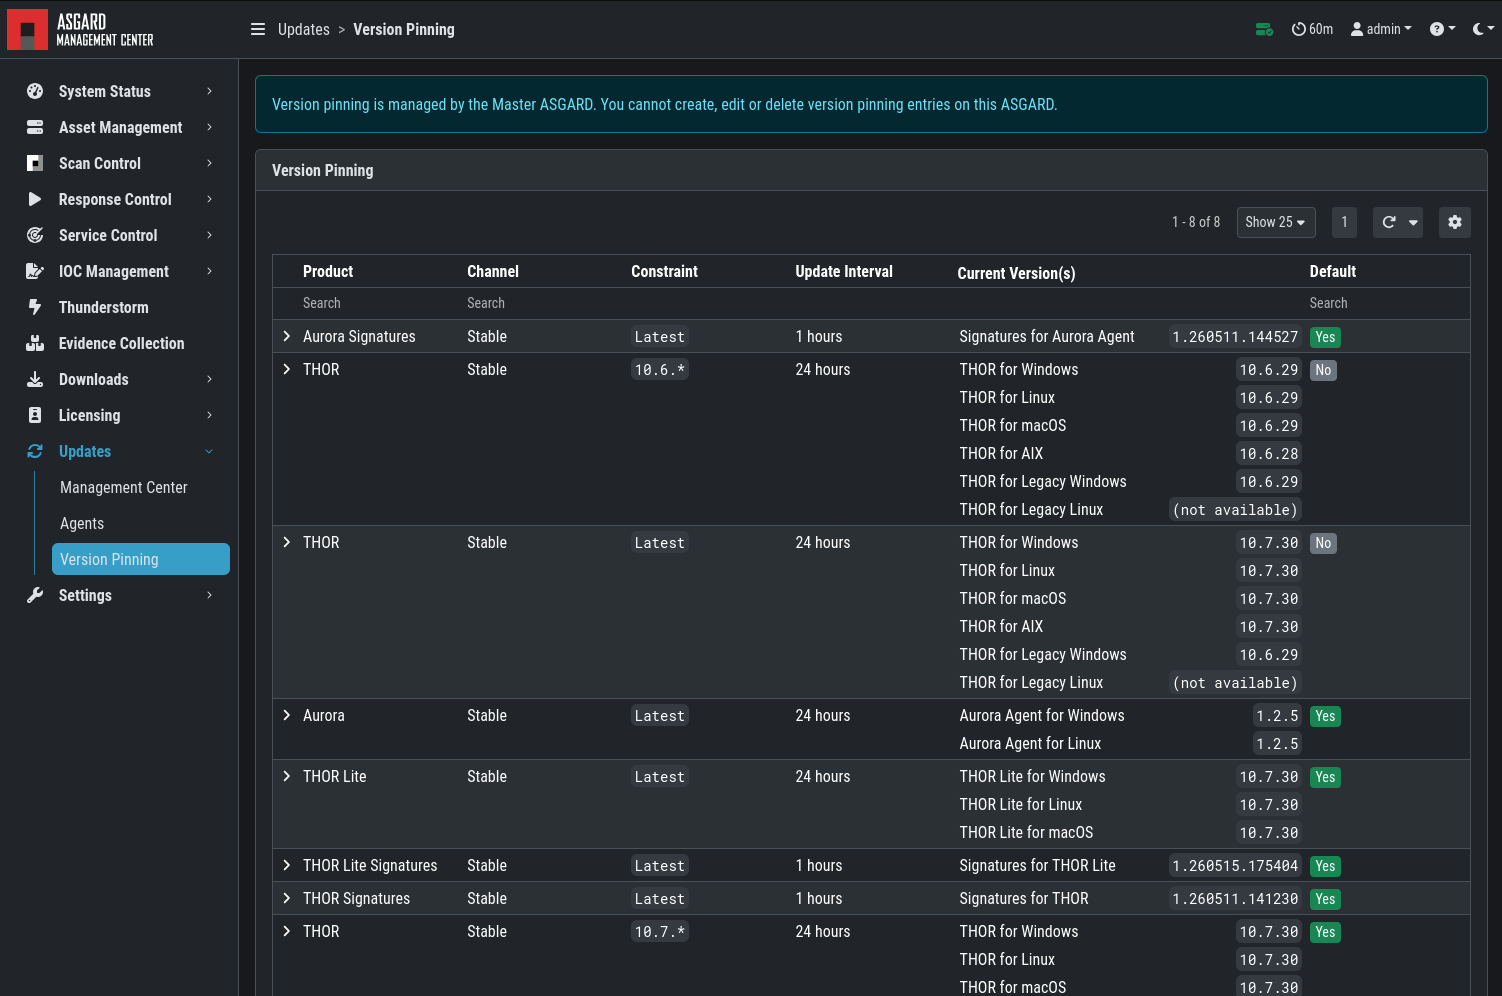
Task: Click the 10.6.* constraint value
Action: pos(660,370)
